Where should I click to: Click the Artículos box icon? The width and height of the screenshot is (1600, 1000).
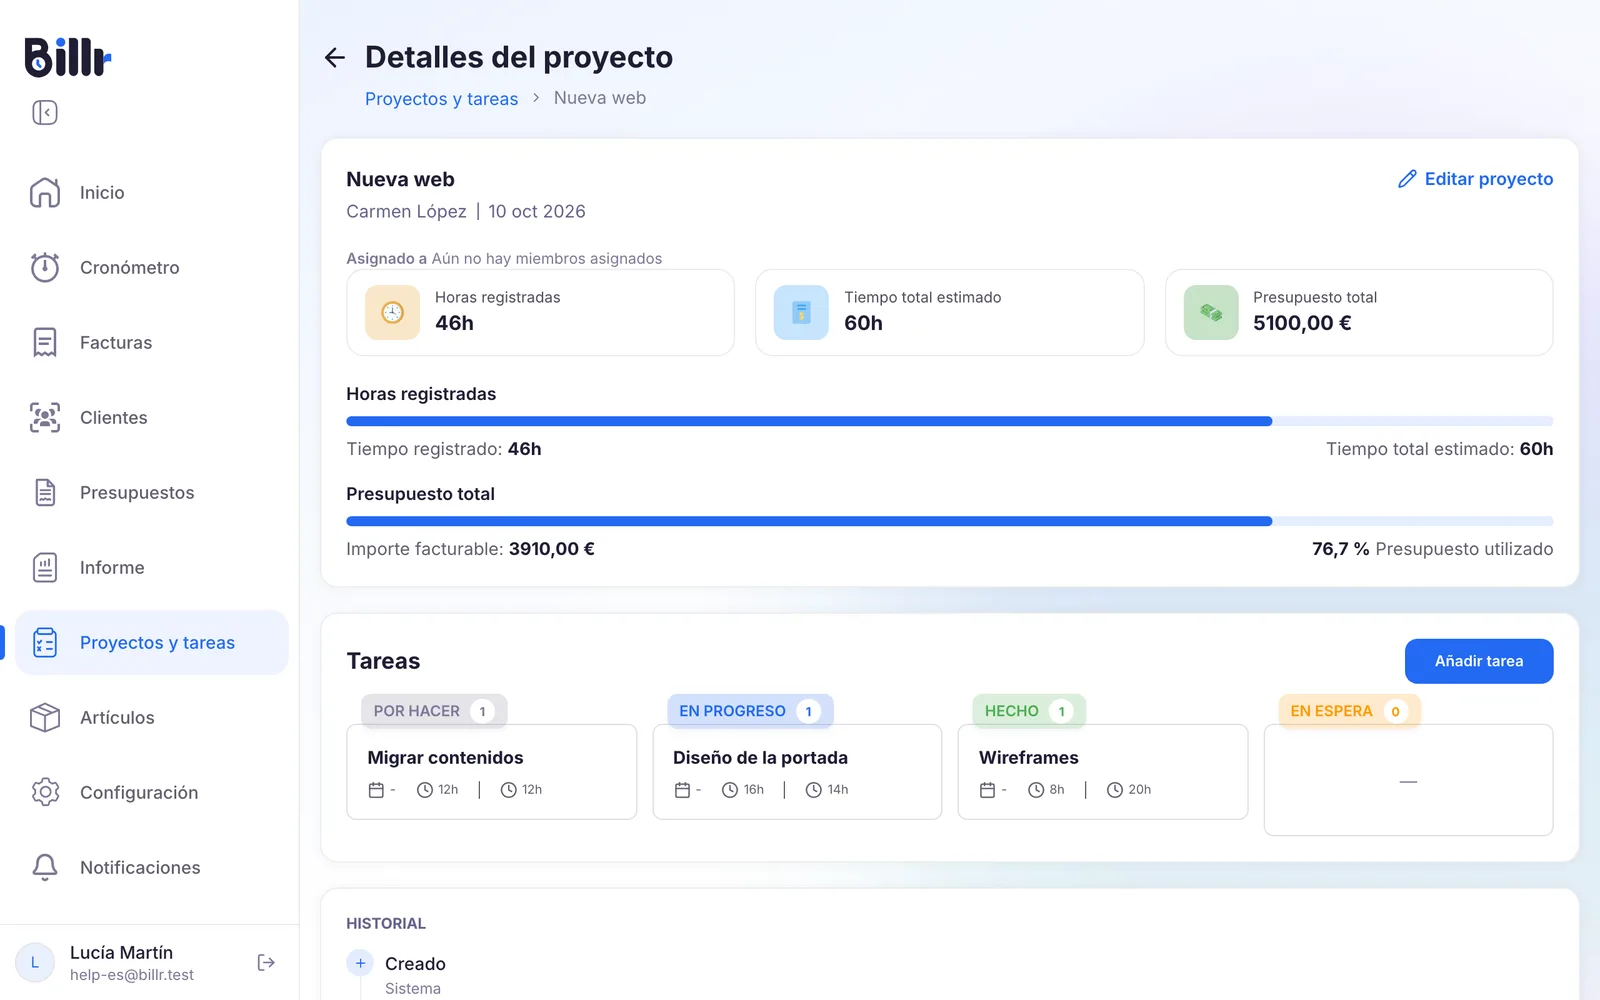click(x=45, y=717)
